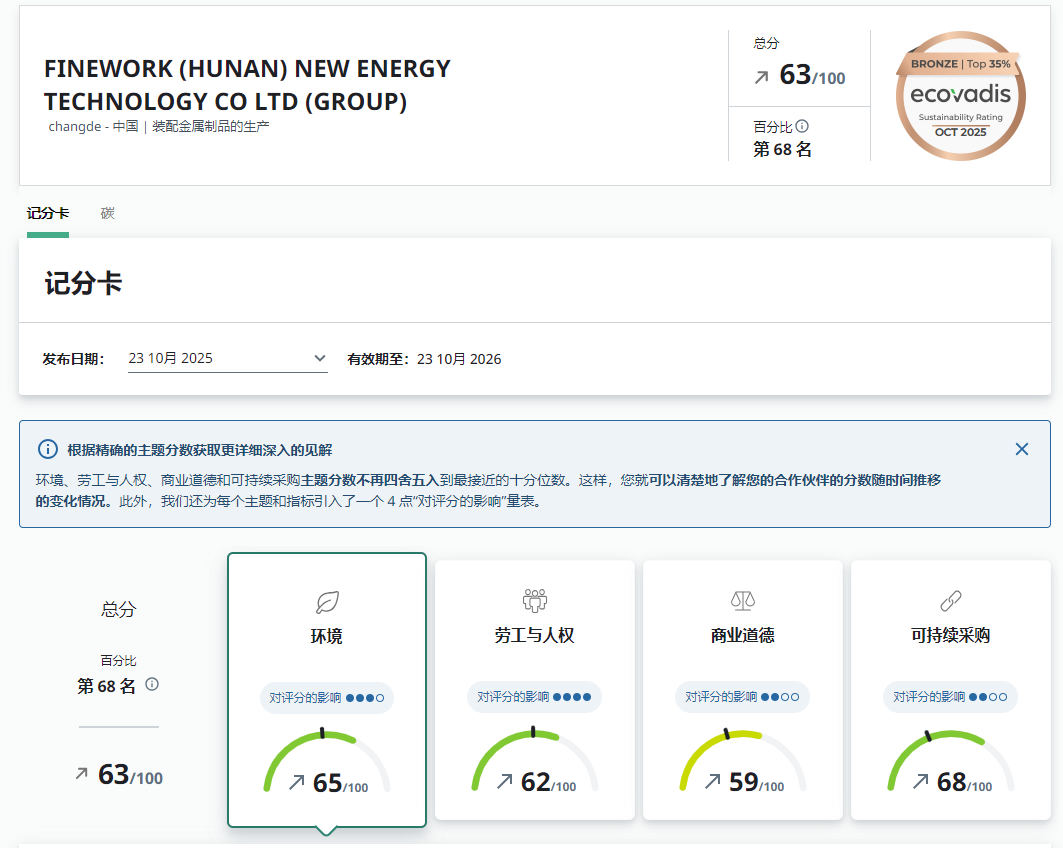Click 对评分的影响 pill on 可持续采购 card
Viewport: 1063px width, 848px height.
tap(951, 697)
